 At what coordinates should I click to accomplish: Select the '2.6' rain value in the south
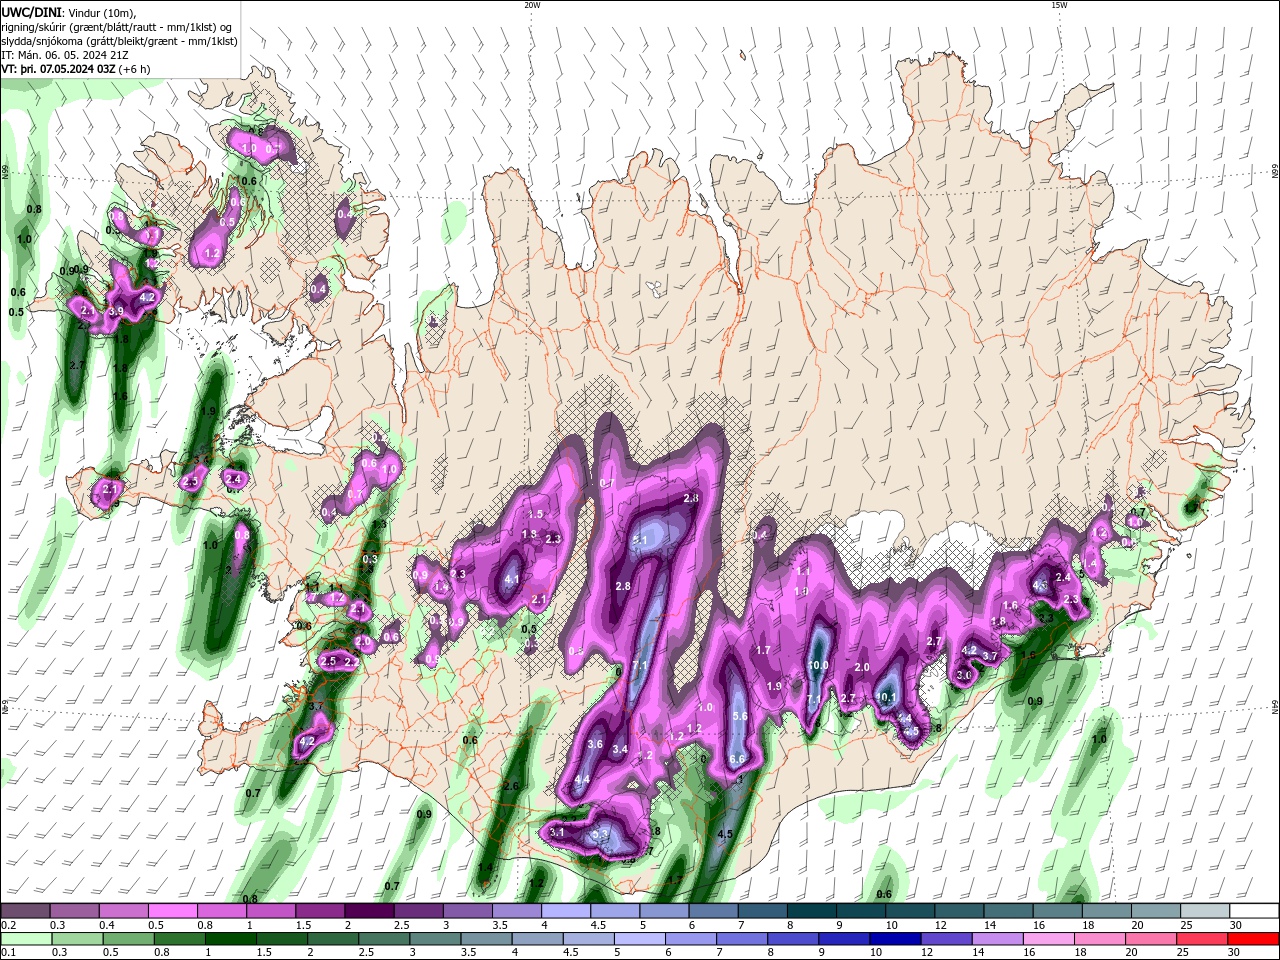tap(511, 786)
